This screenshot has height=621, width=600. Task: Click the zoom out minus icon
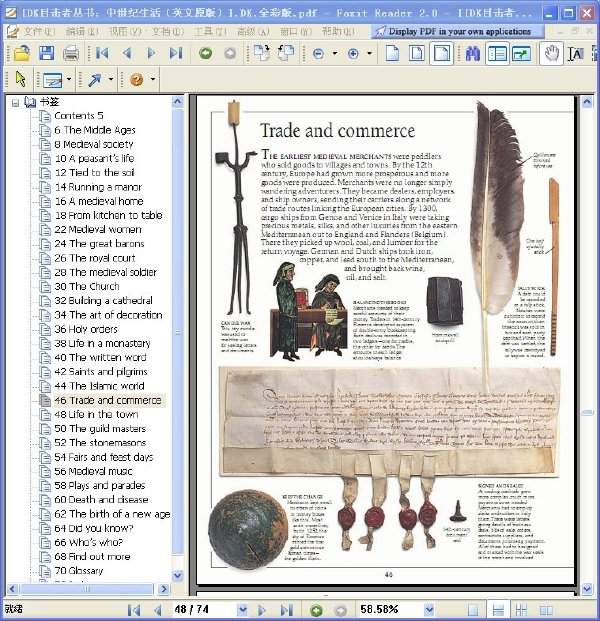(x=318, y=53)
